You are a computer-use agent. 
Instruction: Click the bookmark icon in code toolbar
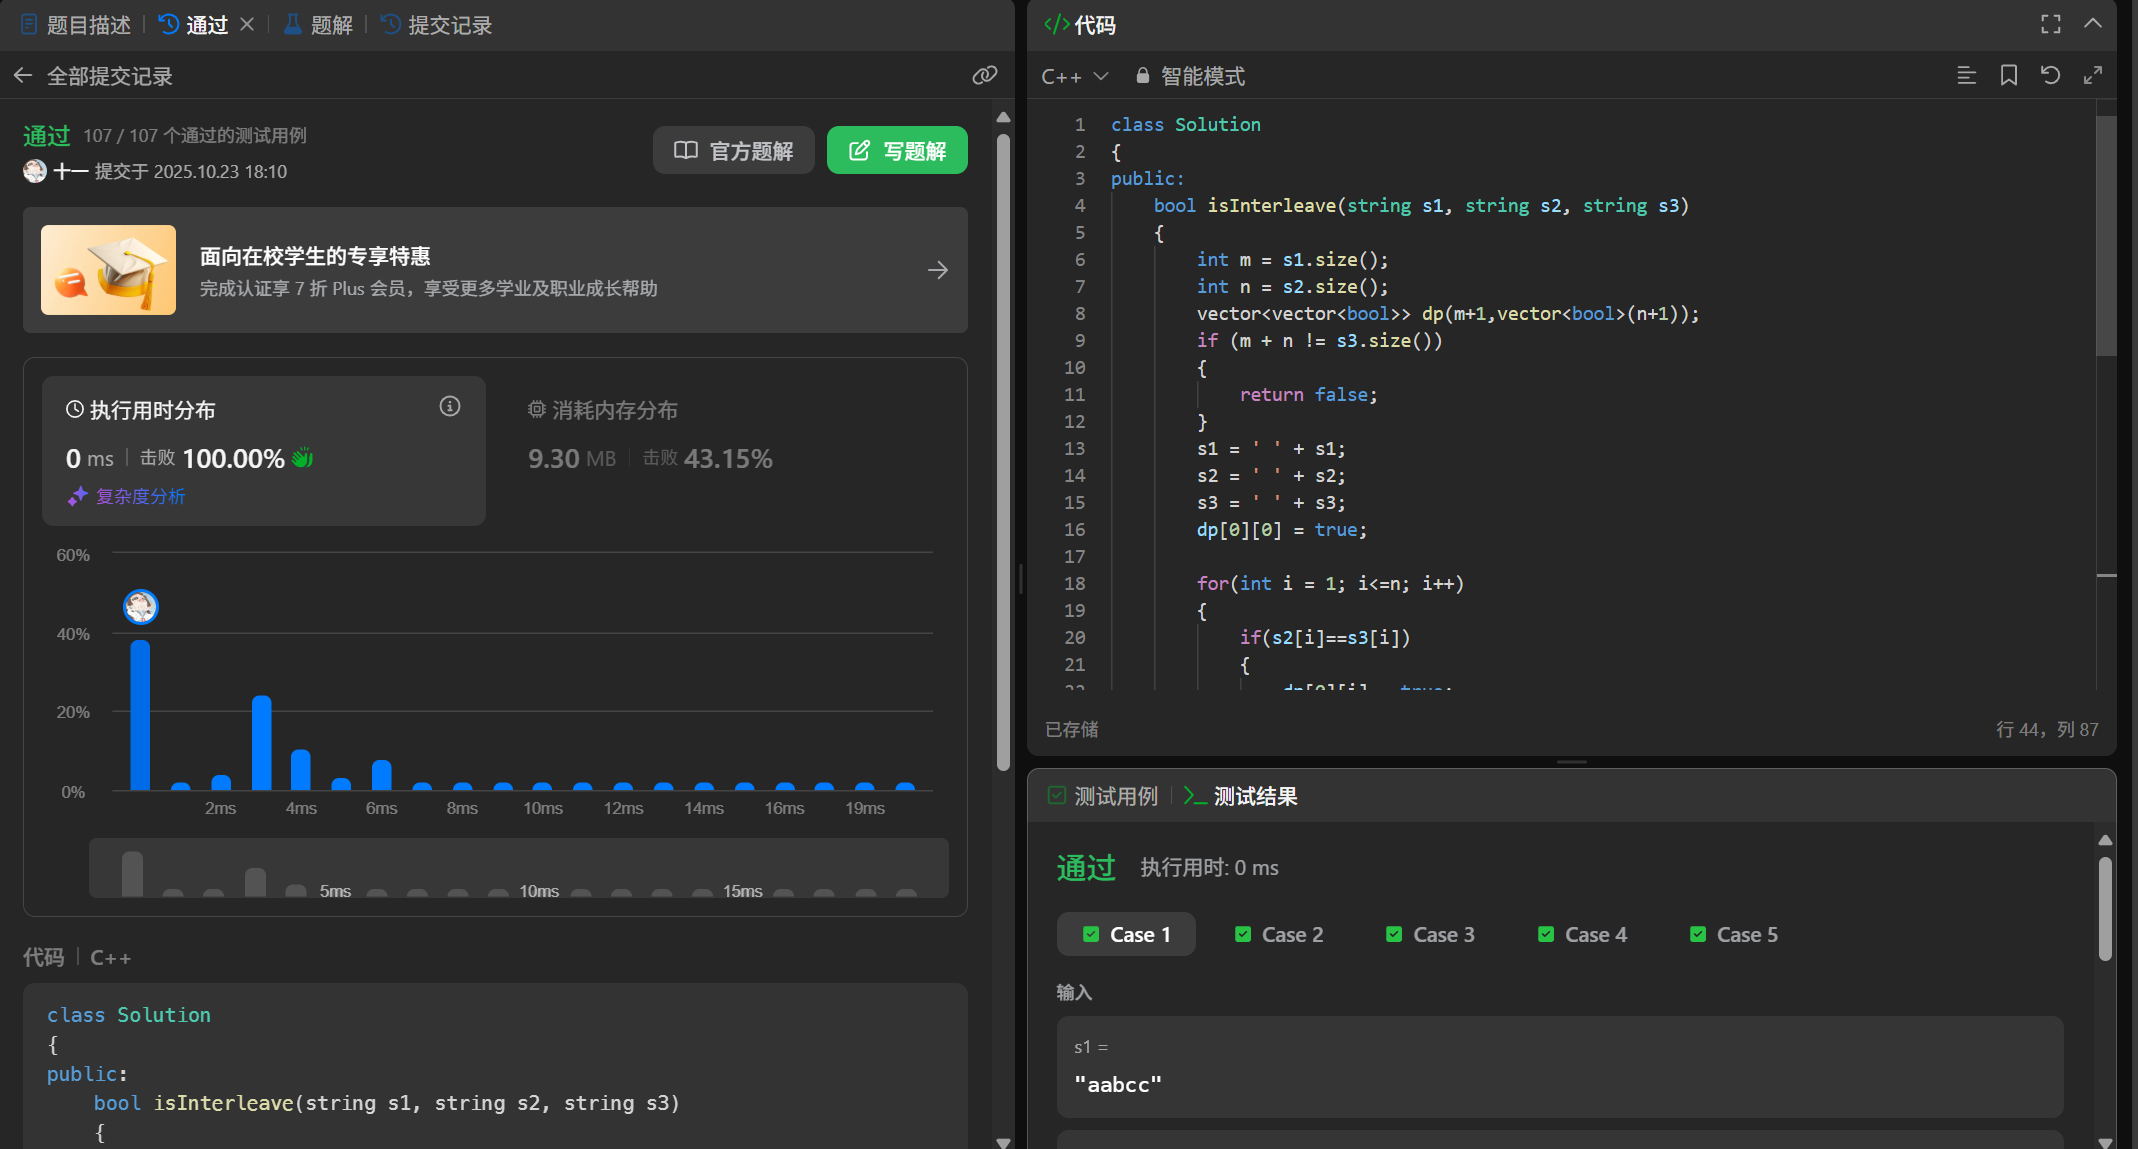2008,75
